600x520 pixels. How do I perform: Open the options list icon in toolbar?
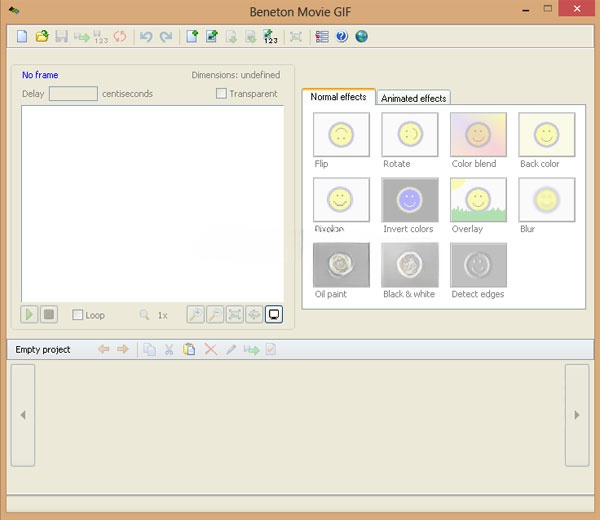322,37
